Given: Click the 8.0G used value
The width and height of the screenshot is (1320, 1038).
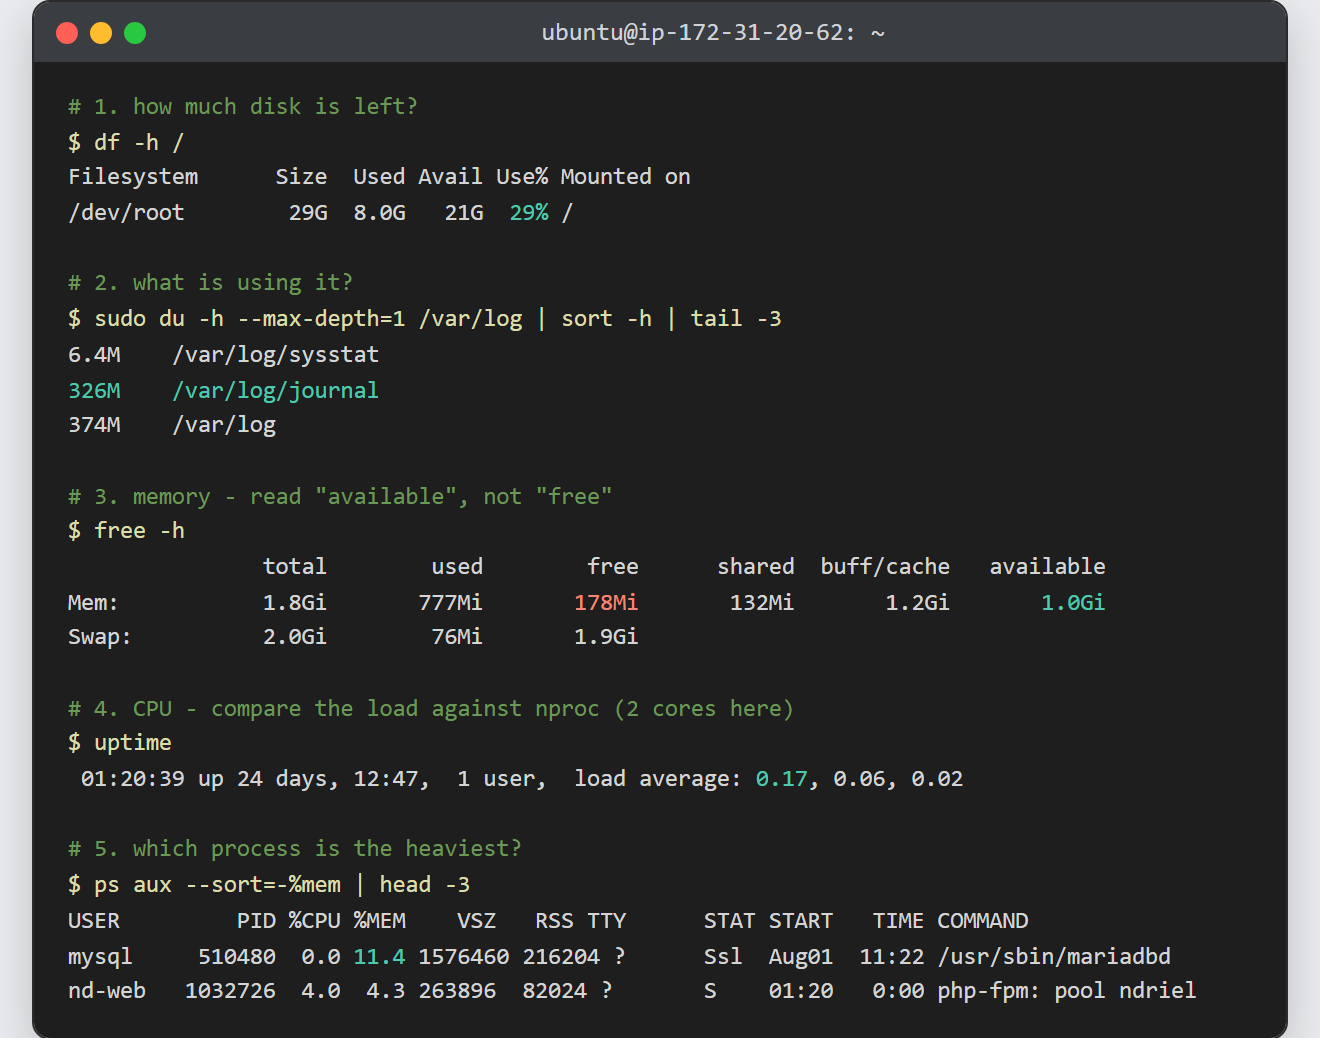Looking at the screenshot, I should (379, 213).
